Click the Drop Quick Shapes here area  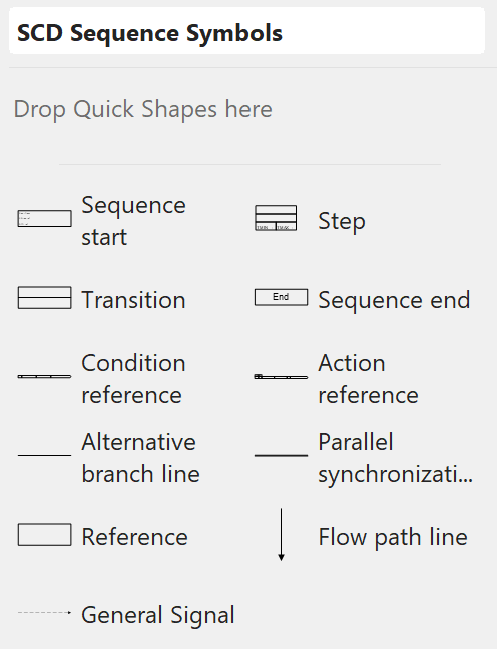tap(143, 109)
